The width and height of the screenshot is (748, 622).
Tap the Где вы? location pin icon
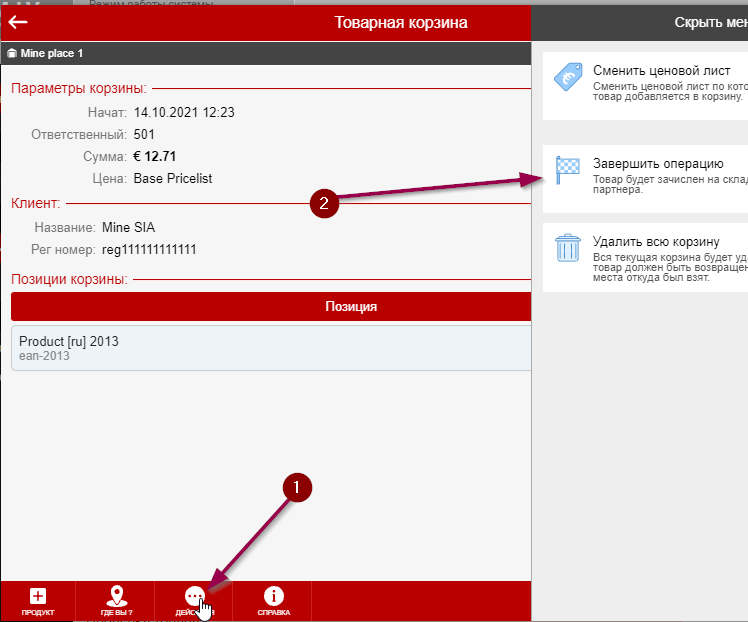click(x=117, y=597)
